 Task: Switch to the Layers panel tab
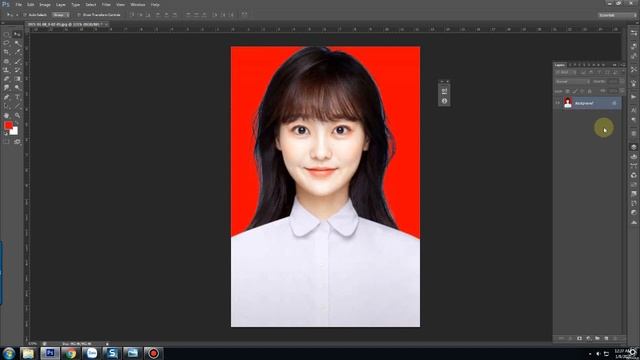pos(560,65)
